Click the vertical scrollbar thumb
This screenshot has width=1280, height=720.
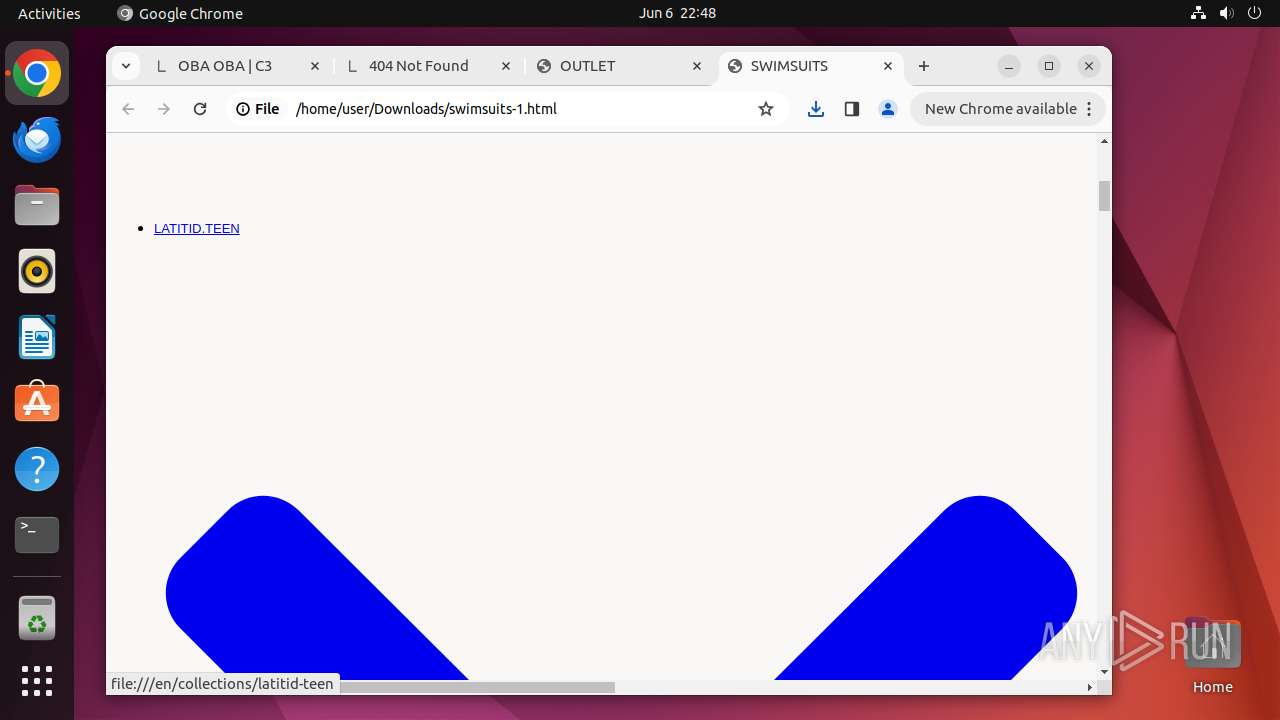[1104, 196]
